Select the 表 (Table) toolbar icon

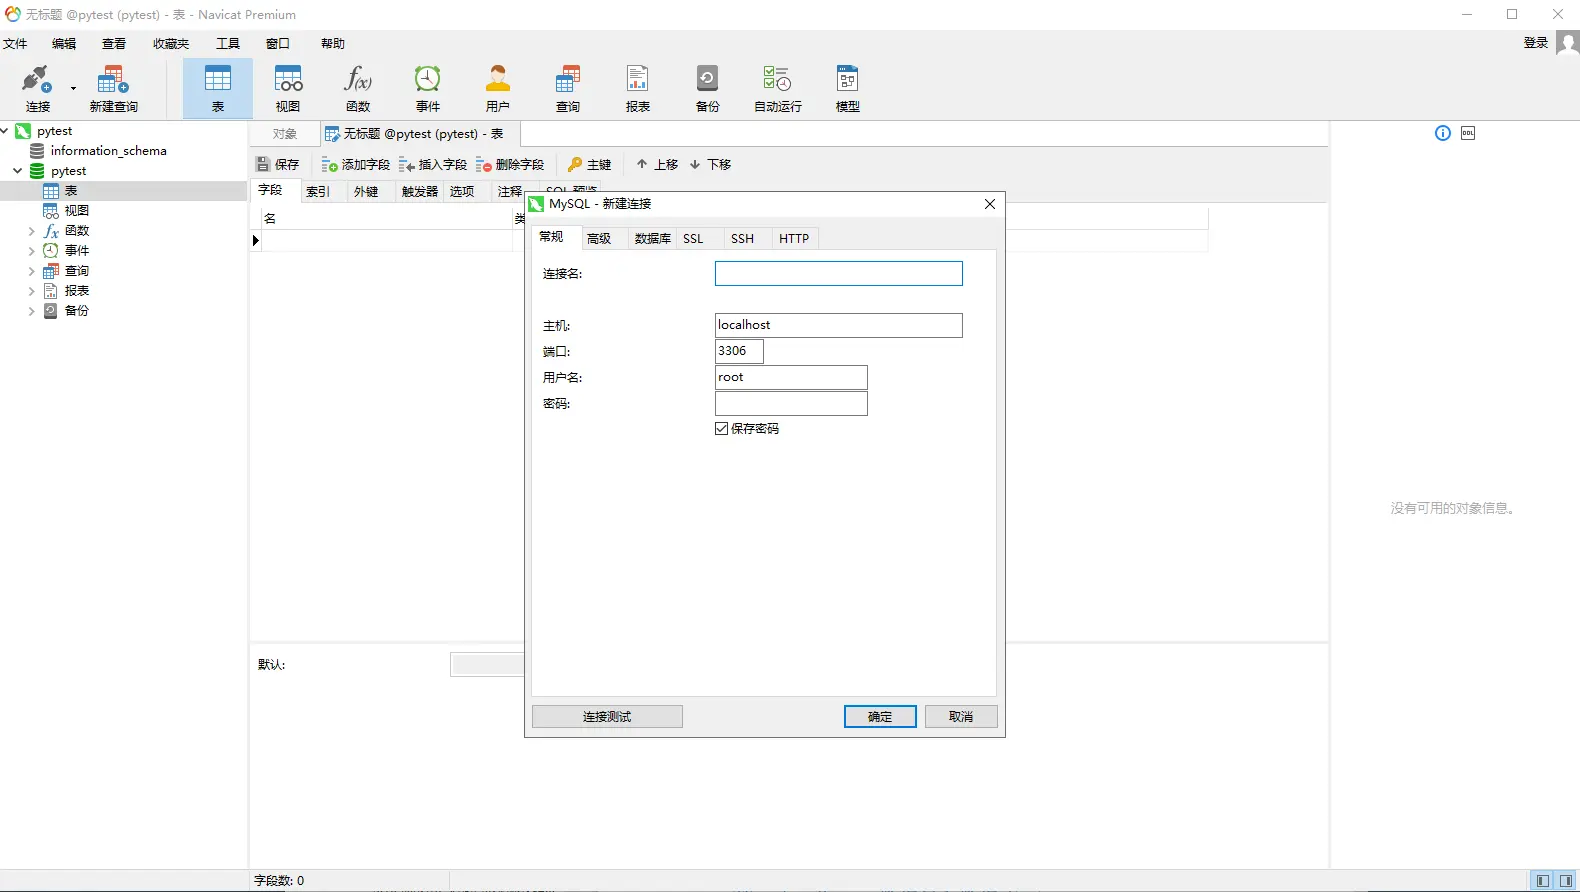(x=218, y=88)
